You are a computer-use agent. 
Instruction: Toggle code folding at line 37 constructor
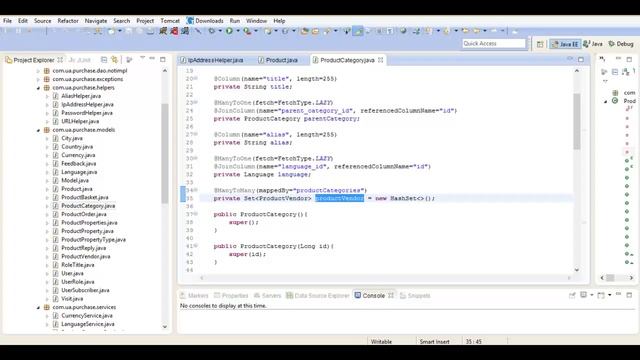click(x=196, y=214)
